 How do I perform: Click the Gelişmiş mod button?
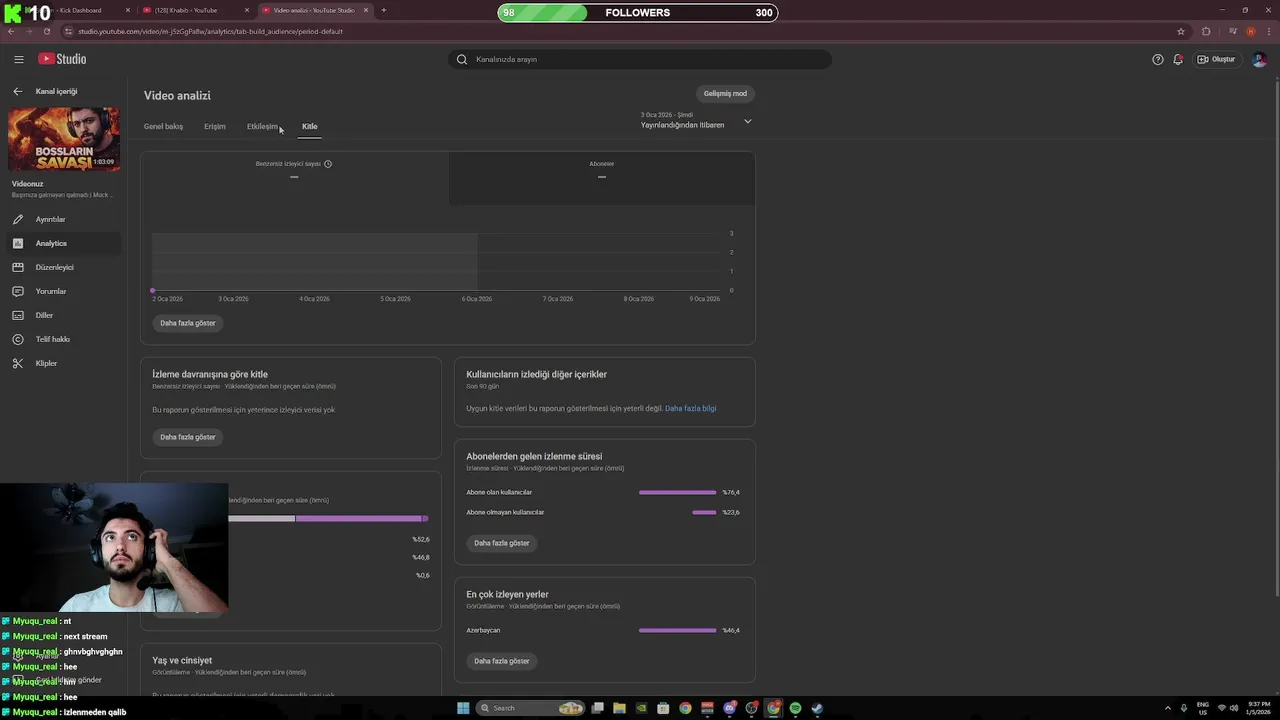pyautogui.click(x=725, y=94)
